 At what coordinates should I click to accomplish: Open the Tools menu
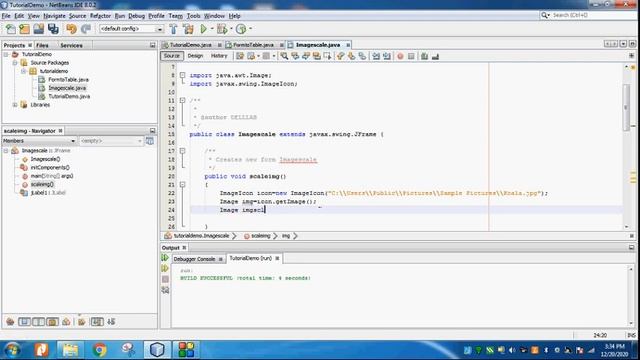[193, 16]
